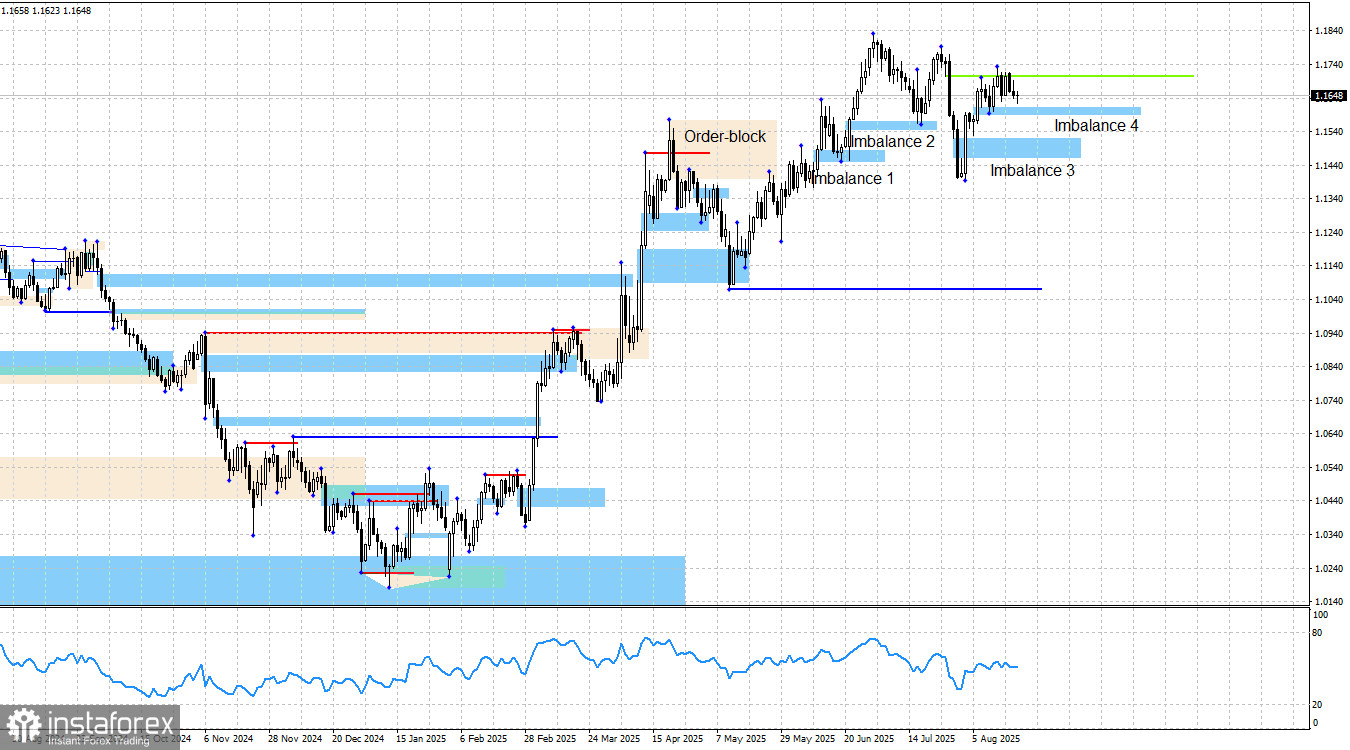Click price axis label 1.1440

click(1328, 166)
